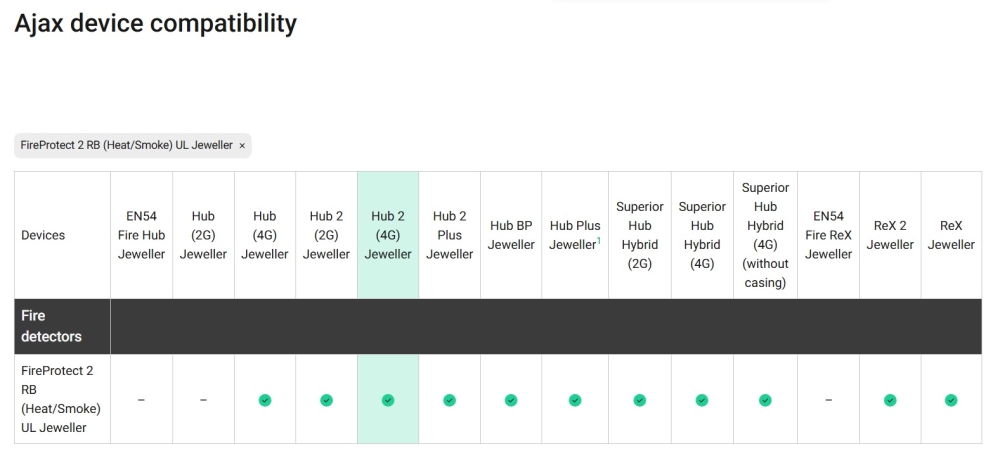Click the Fire detectors section row header
This screenshot has height=451, width=1000.
point(52,326)
